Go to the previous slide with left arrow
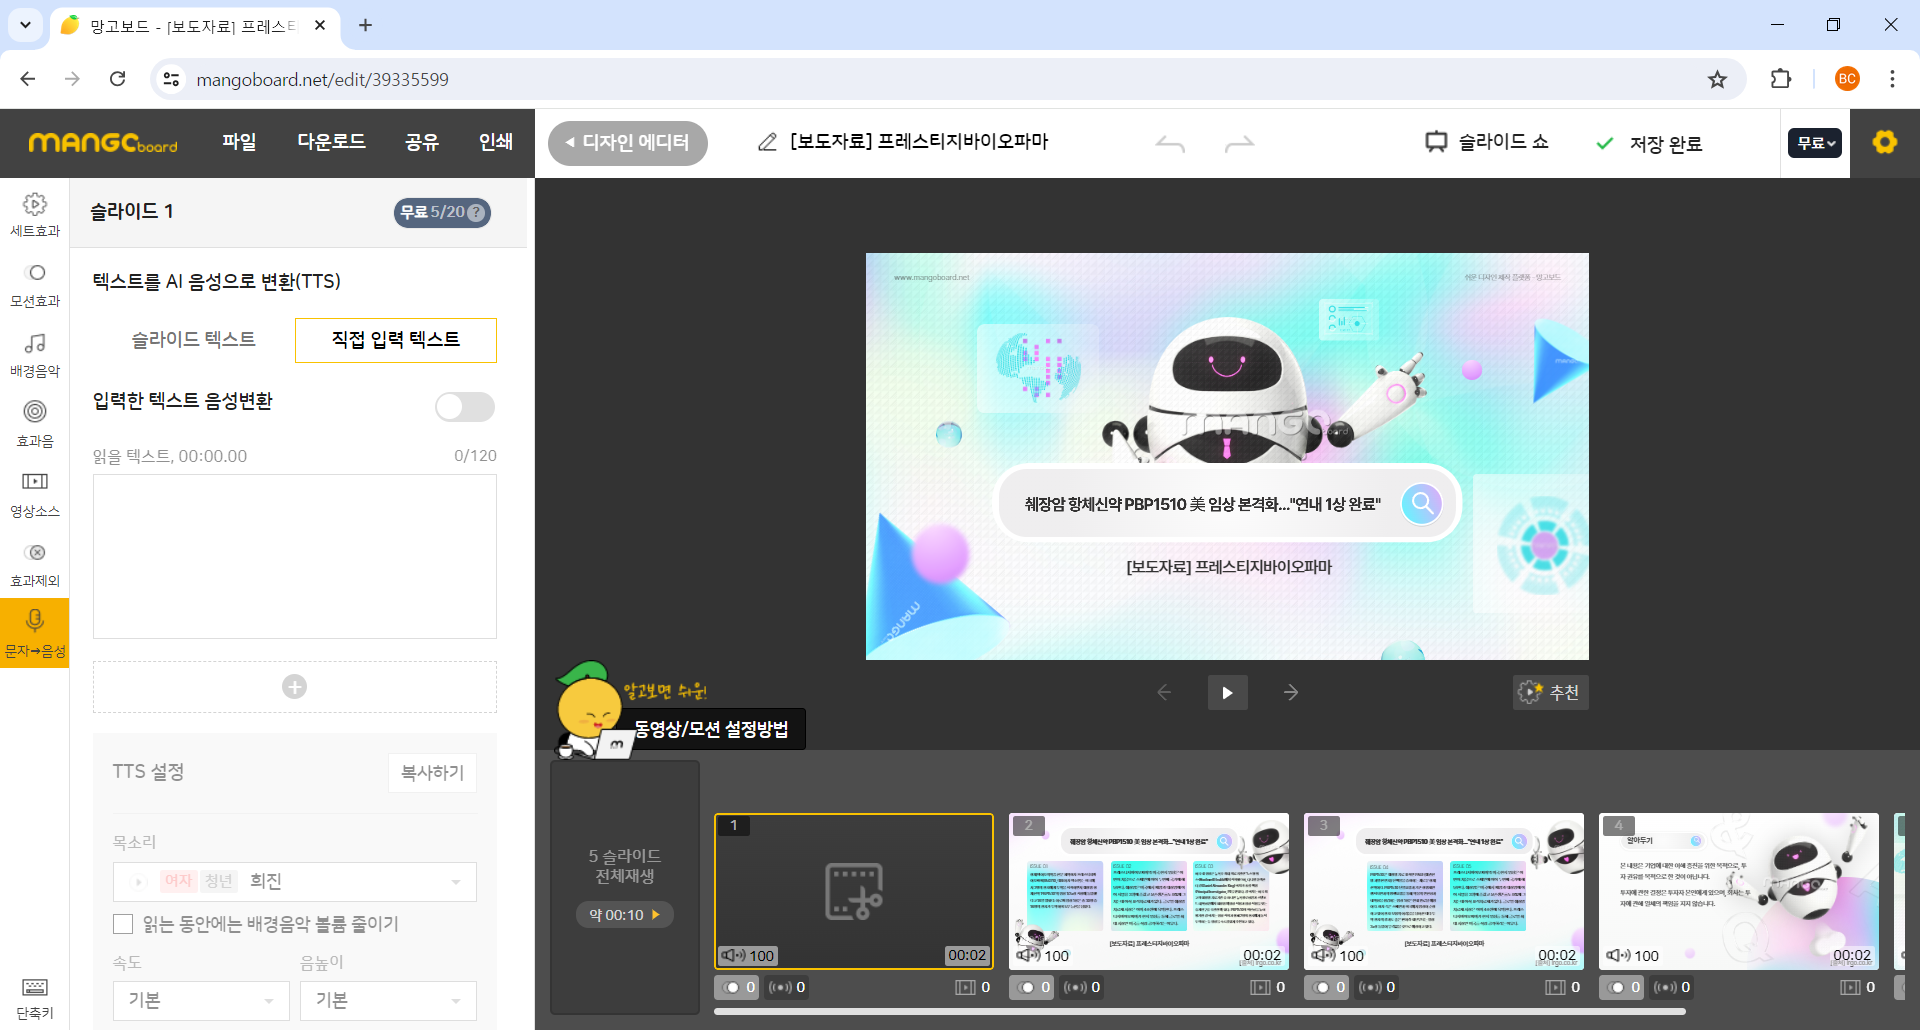Screen dimensions: 1920x1030 click(x=1164, y=692)
